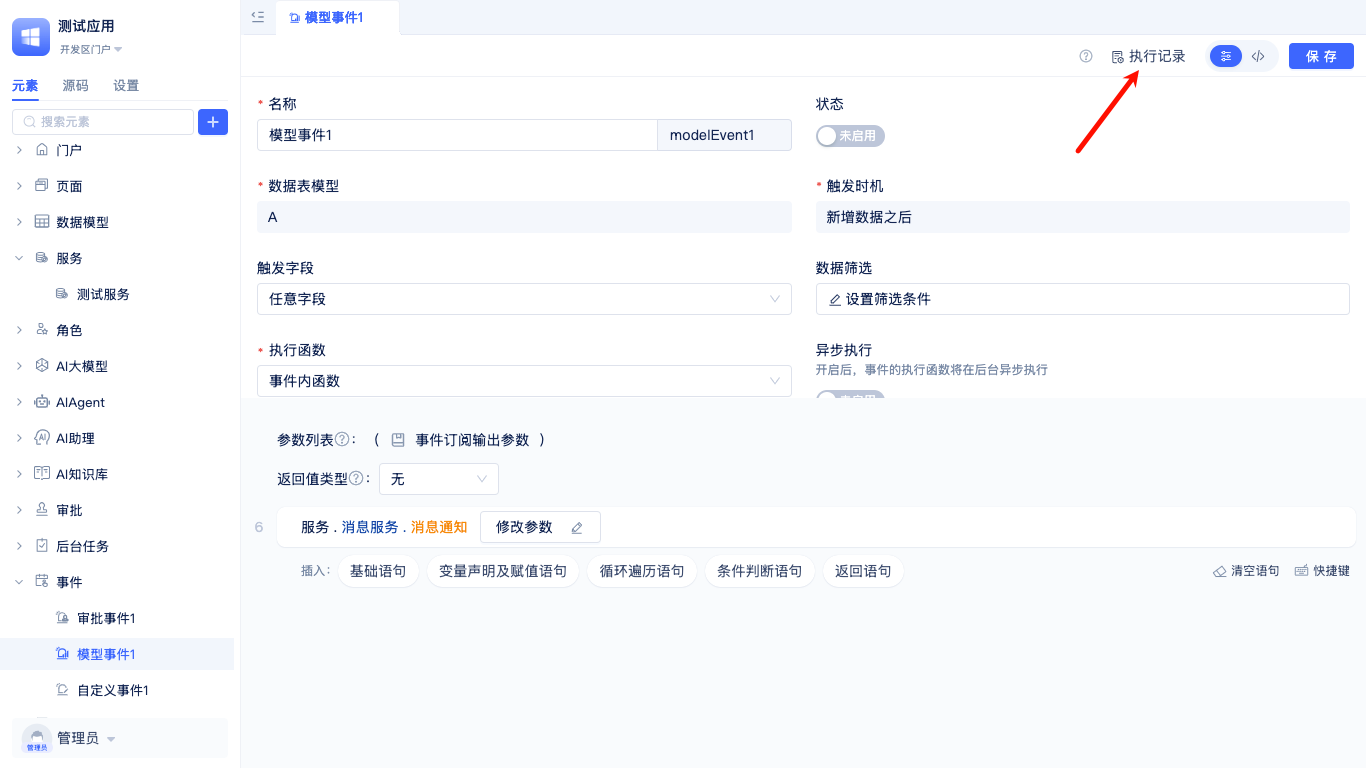Click the AI大模型 cube icon
Image resolution: width=1366 pixels, height=768 pixels.
pyautogui.click(x=42, y=366)
